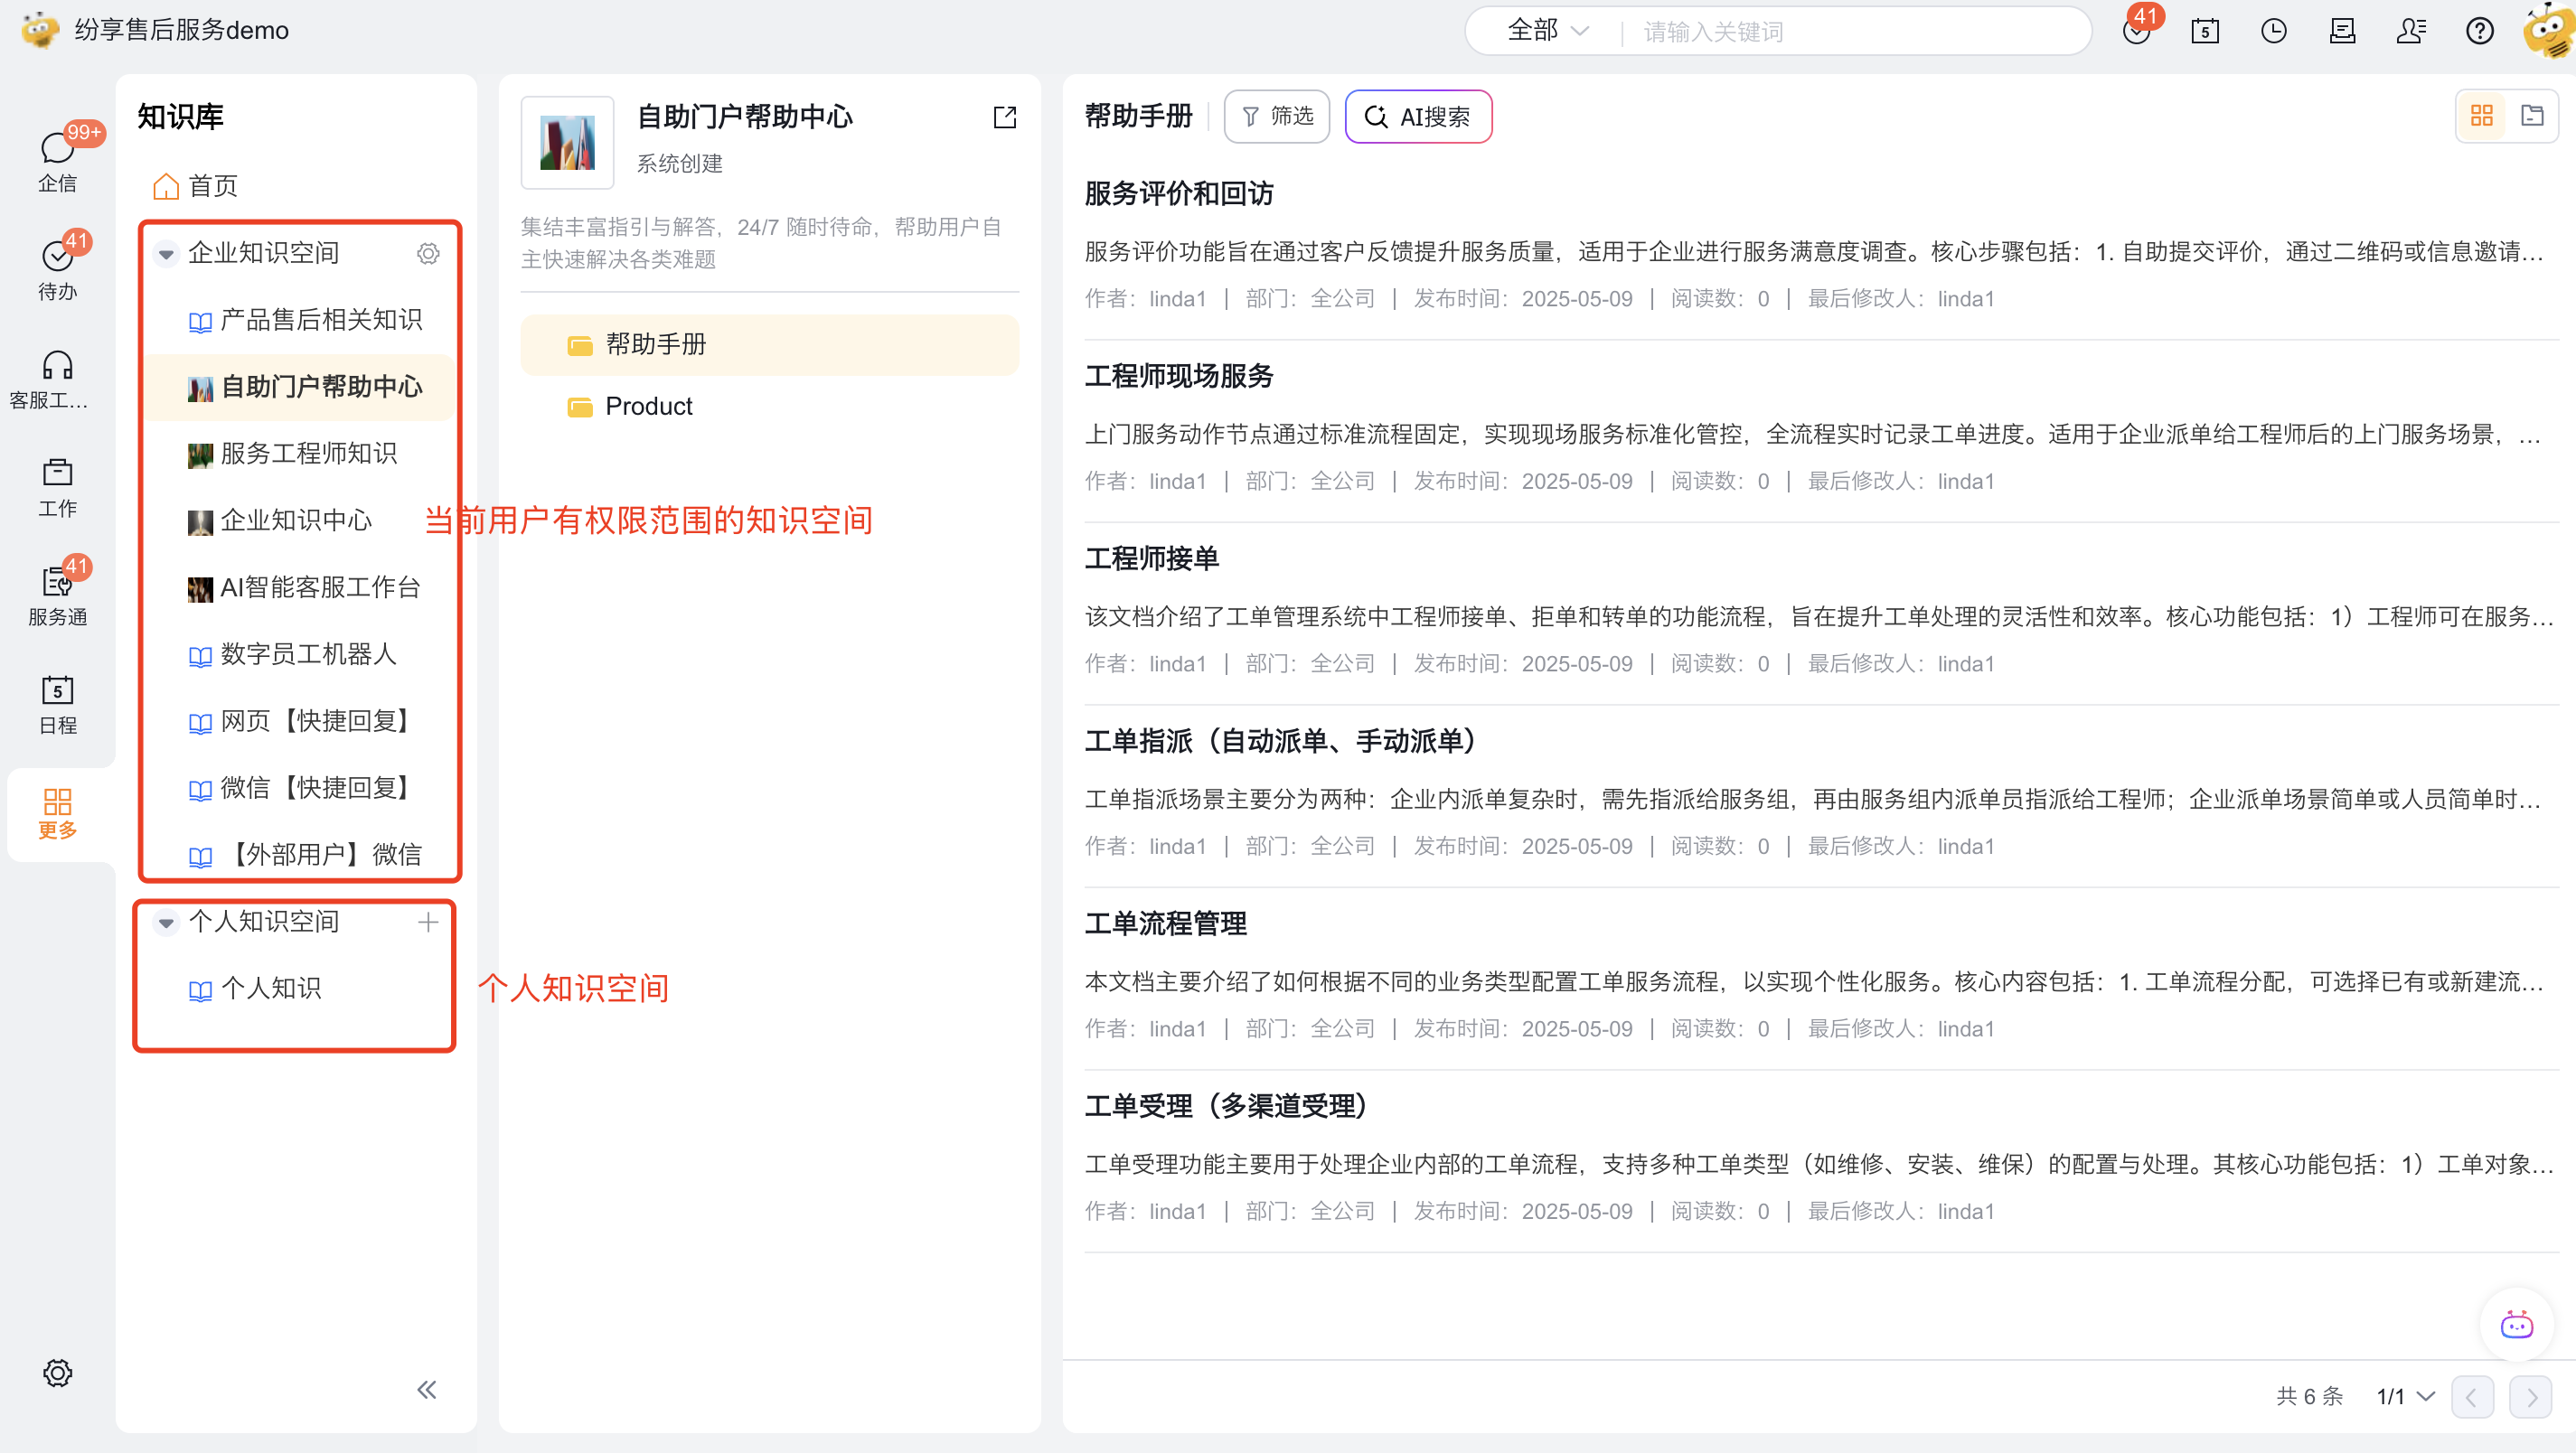Open article 服务评价和回访
This screenshot has width=2576, height=1453.
coord(1179,194)
